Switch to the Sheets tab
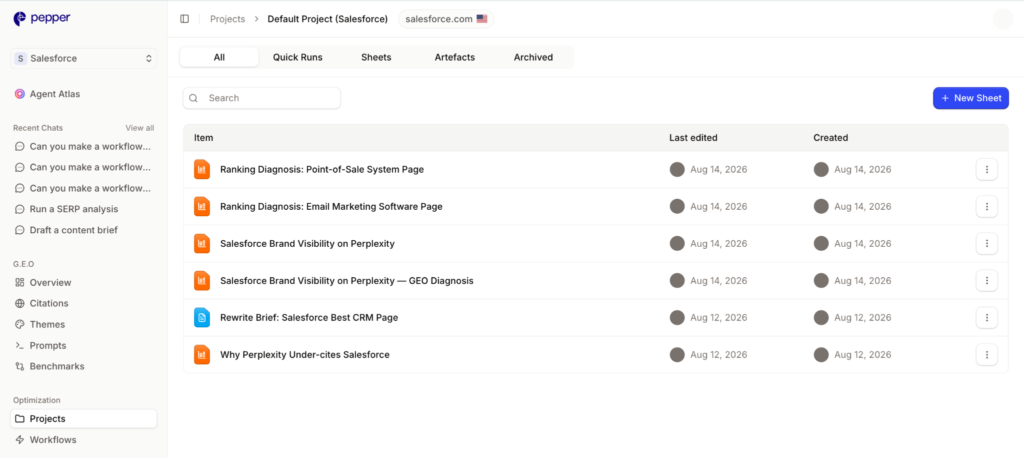 tap(376, 57)
